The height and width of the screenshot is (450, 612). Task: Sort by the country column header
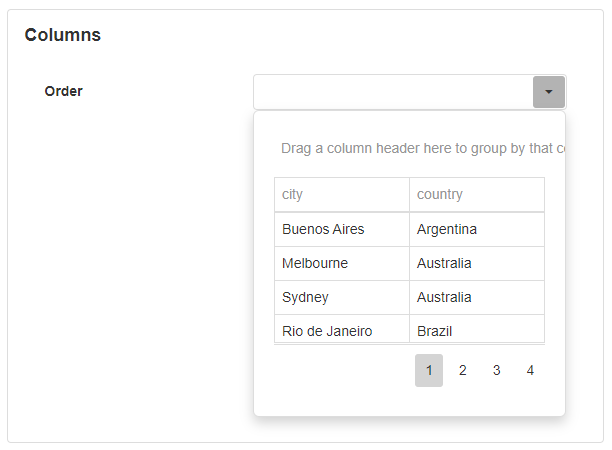(x=476, y=195)
